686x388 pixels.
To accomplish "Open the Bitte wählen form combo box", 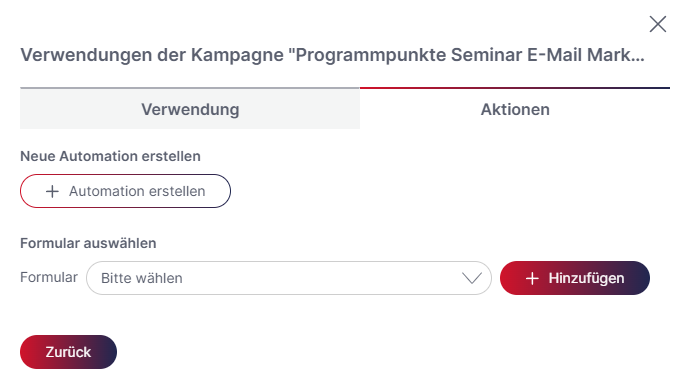I will point(289,278).
